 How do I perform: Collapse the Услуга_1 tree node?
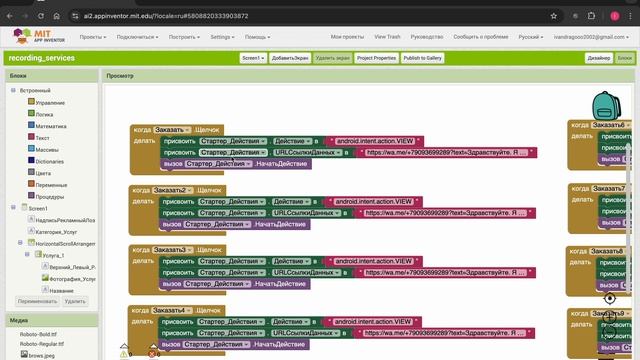click(x=27, y=255)
